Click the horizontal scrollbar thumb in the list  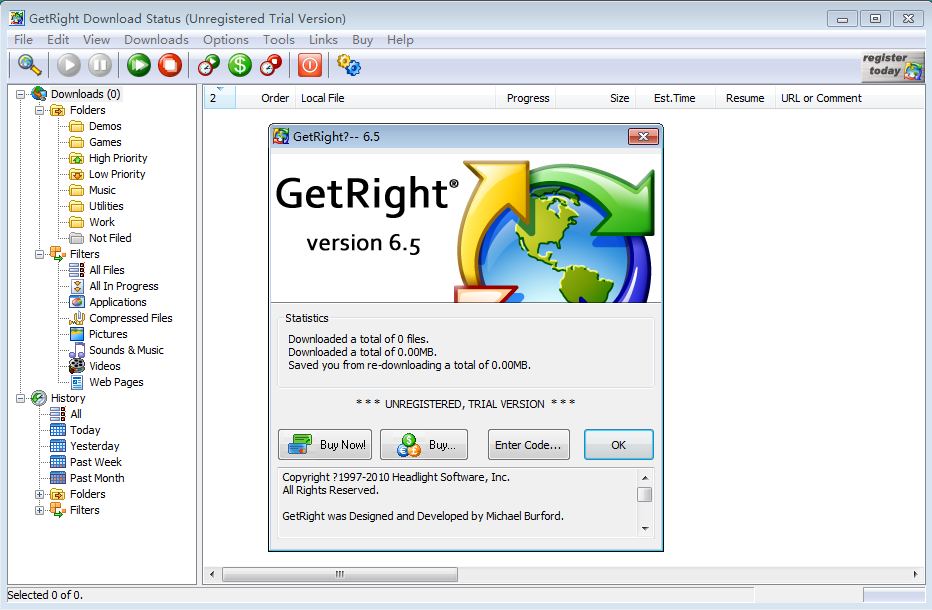(x=340, y=574)
